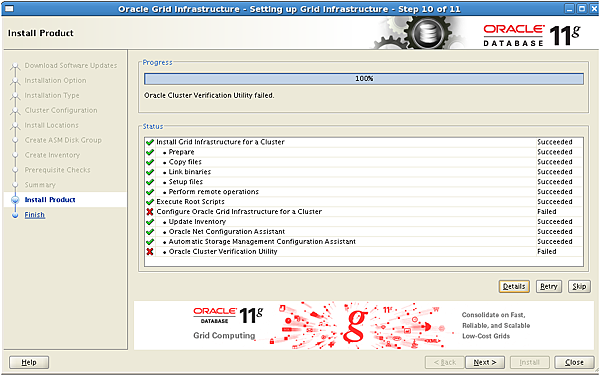Click the 'Install Product' page heading

[x=41, y=33]
